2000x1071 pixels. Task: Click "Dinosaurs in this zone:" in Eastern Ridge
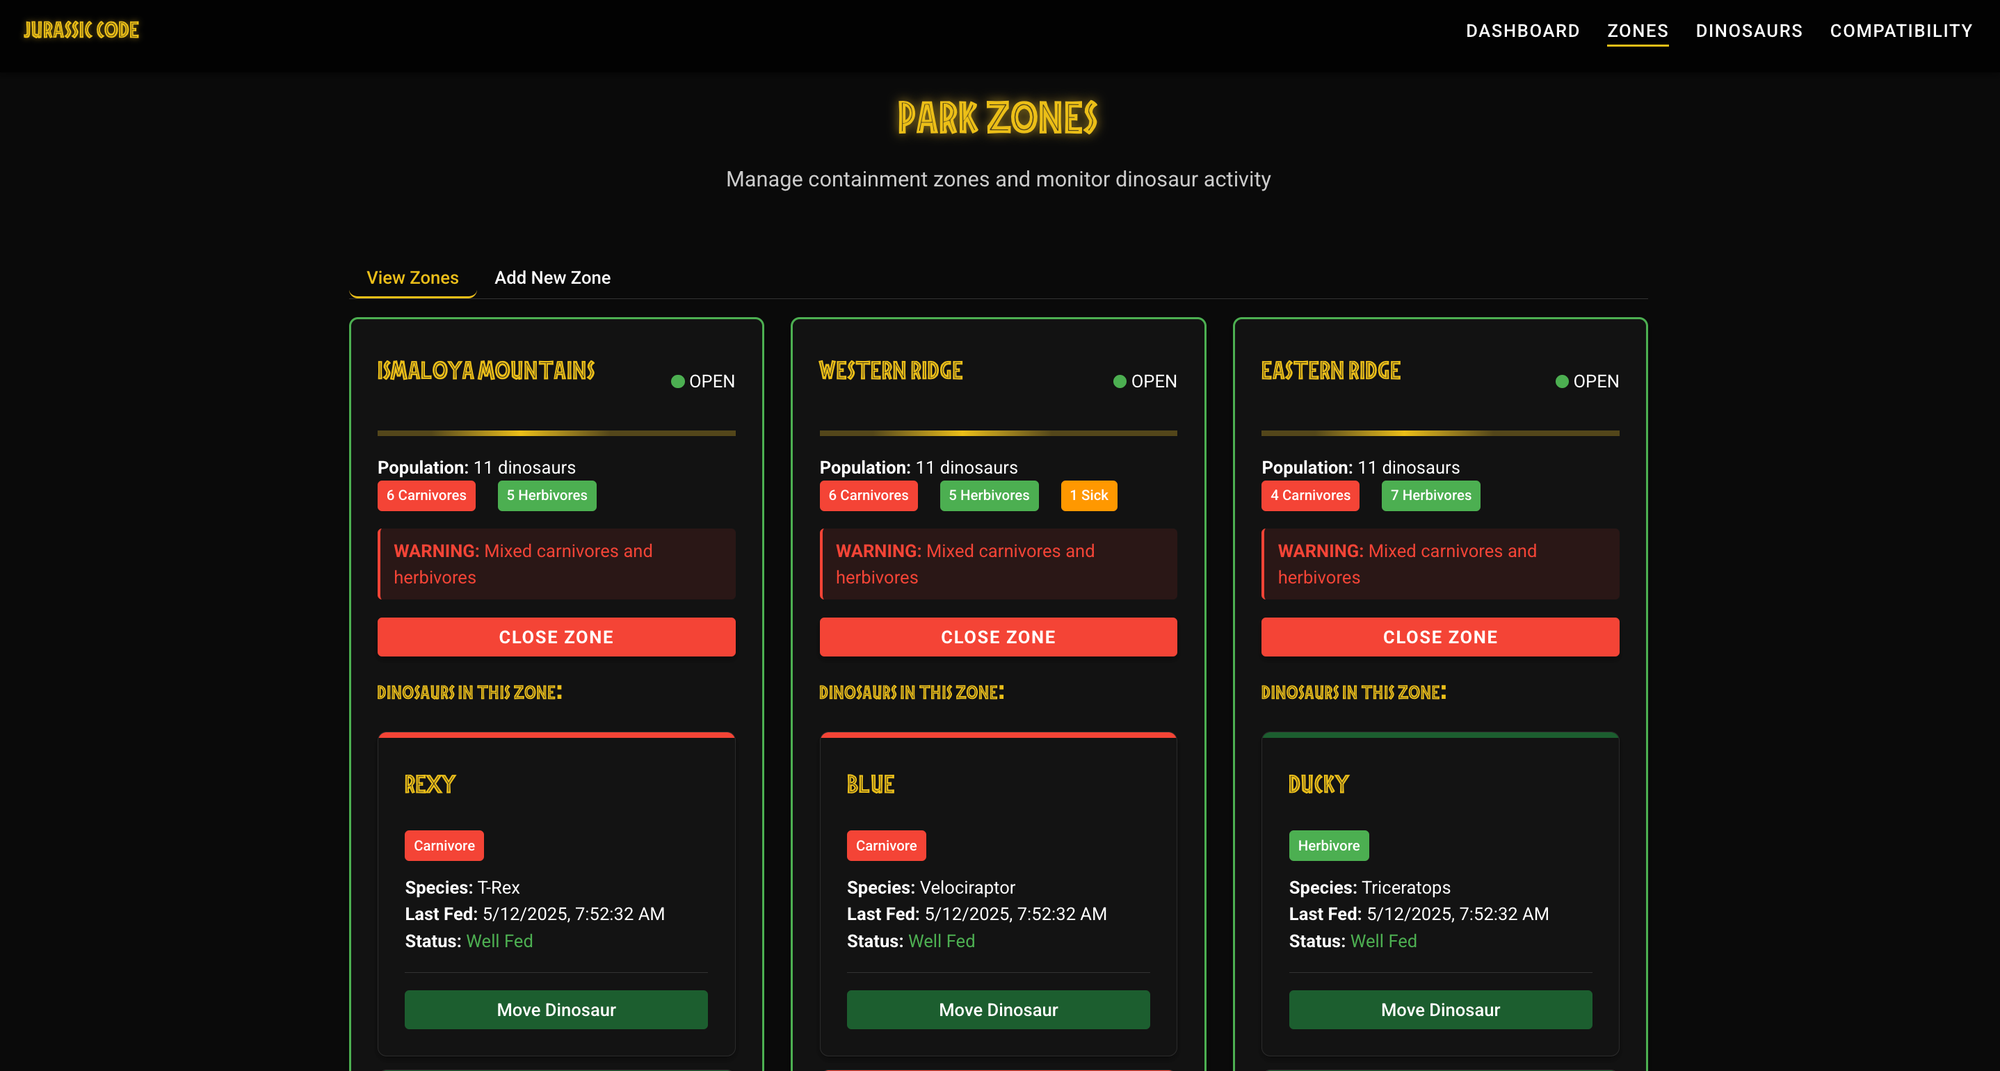pos(1354,692)
